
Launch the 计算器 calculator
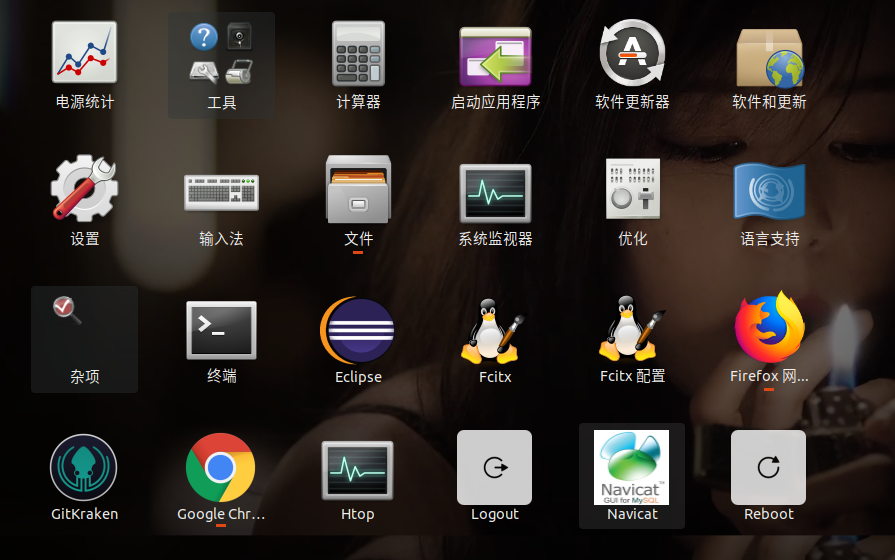point(358,54)
